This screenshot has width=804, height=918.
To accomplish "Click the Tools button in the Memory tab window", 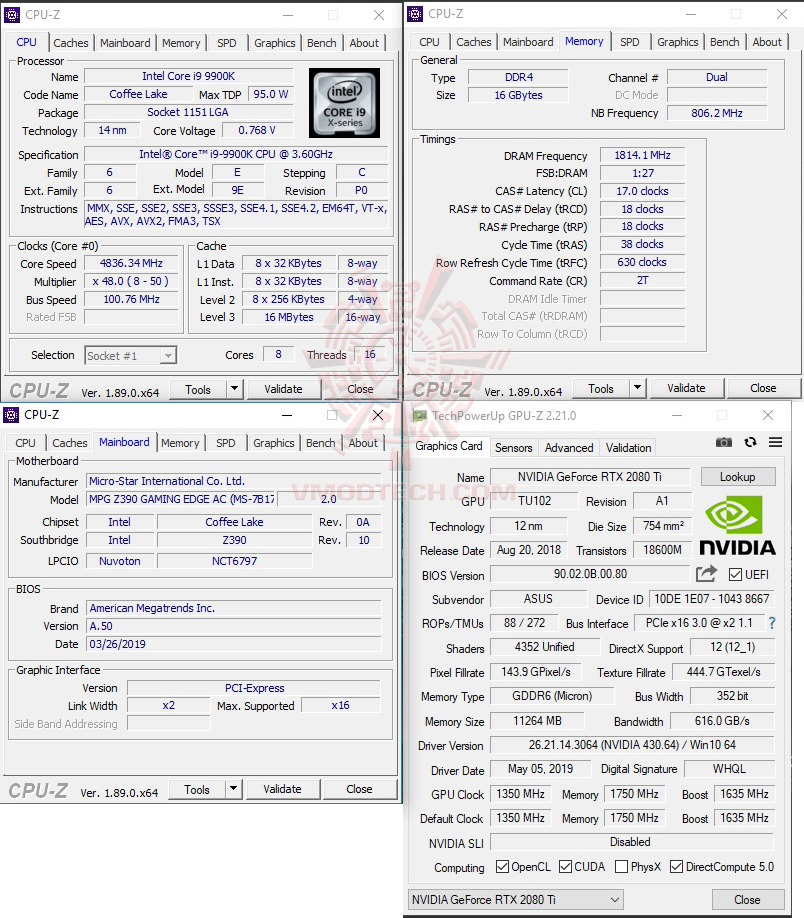I will point(601,388).
